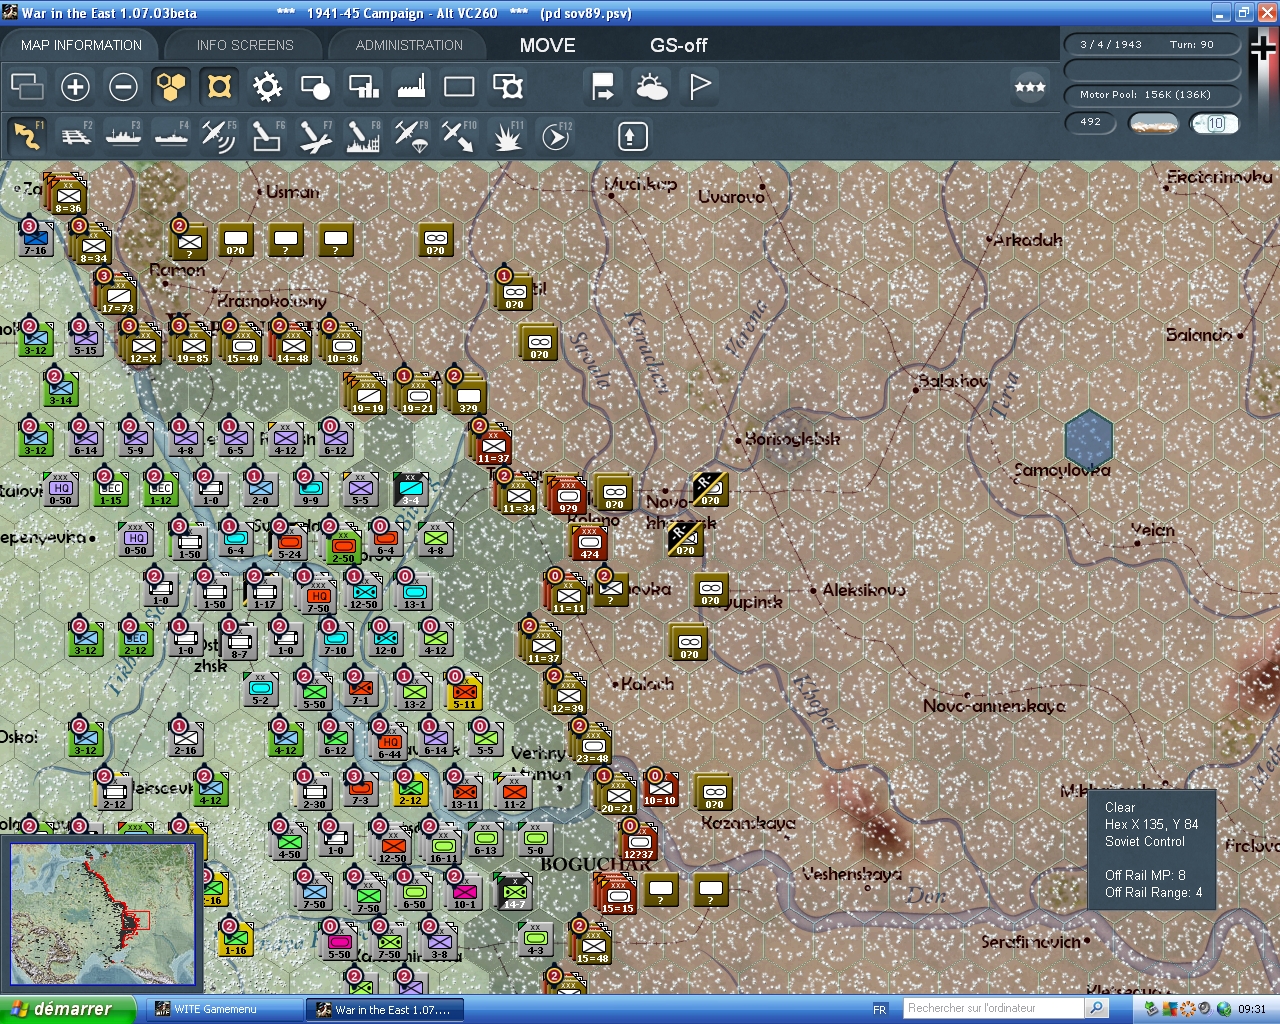Click the factory icon in the toolbar
Viewport: 1280px width, 1024px height.
(411, 87)
